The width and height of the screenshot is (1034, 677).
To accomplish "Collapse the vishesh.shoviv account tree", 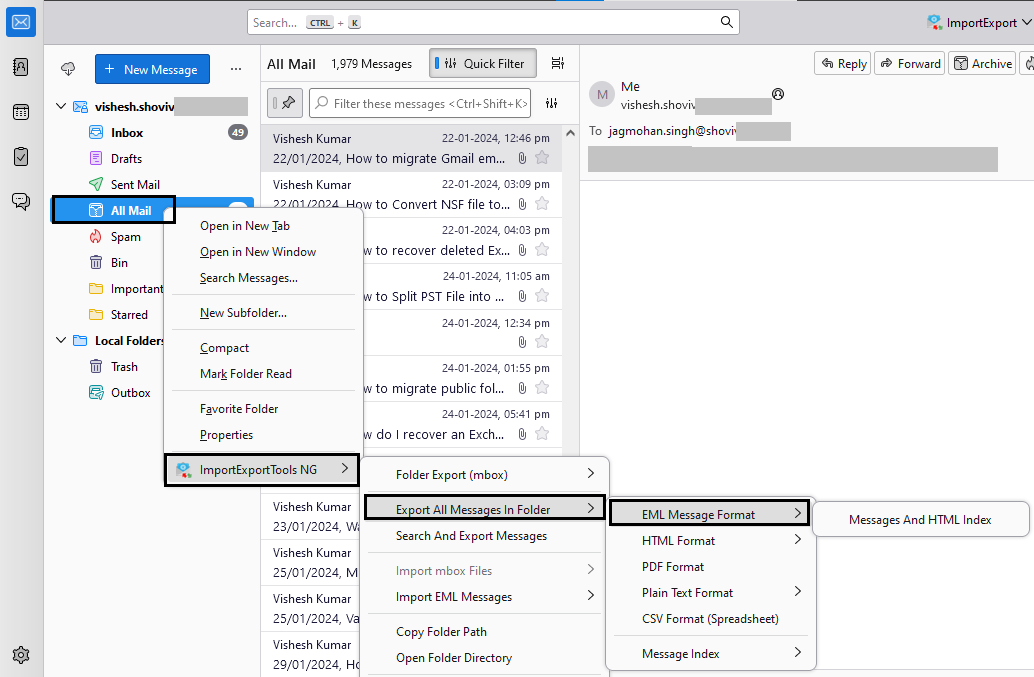I will coord(61,106).
